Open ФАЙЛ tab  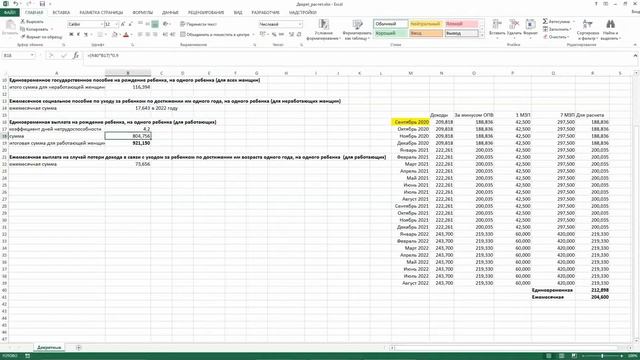click(9, 13)
